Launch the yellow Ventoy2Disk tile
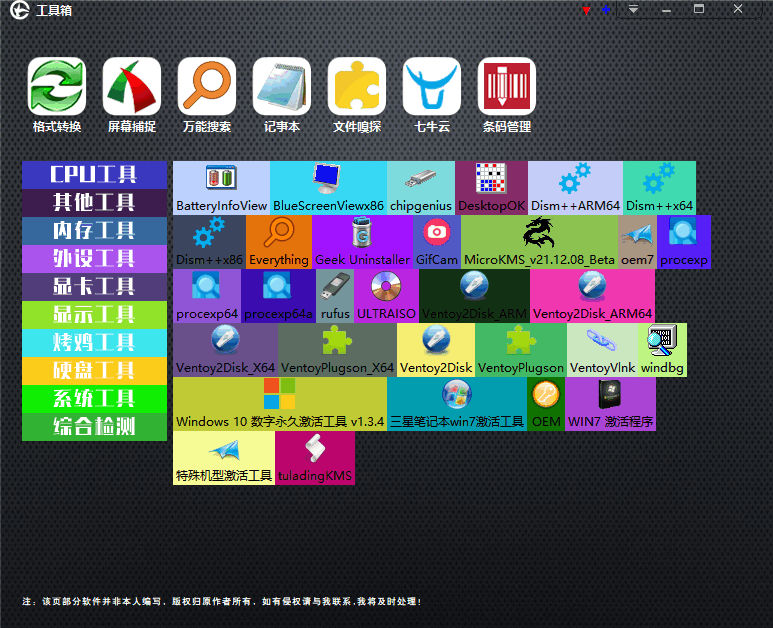 coord(436,350)
